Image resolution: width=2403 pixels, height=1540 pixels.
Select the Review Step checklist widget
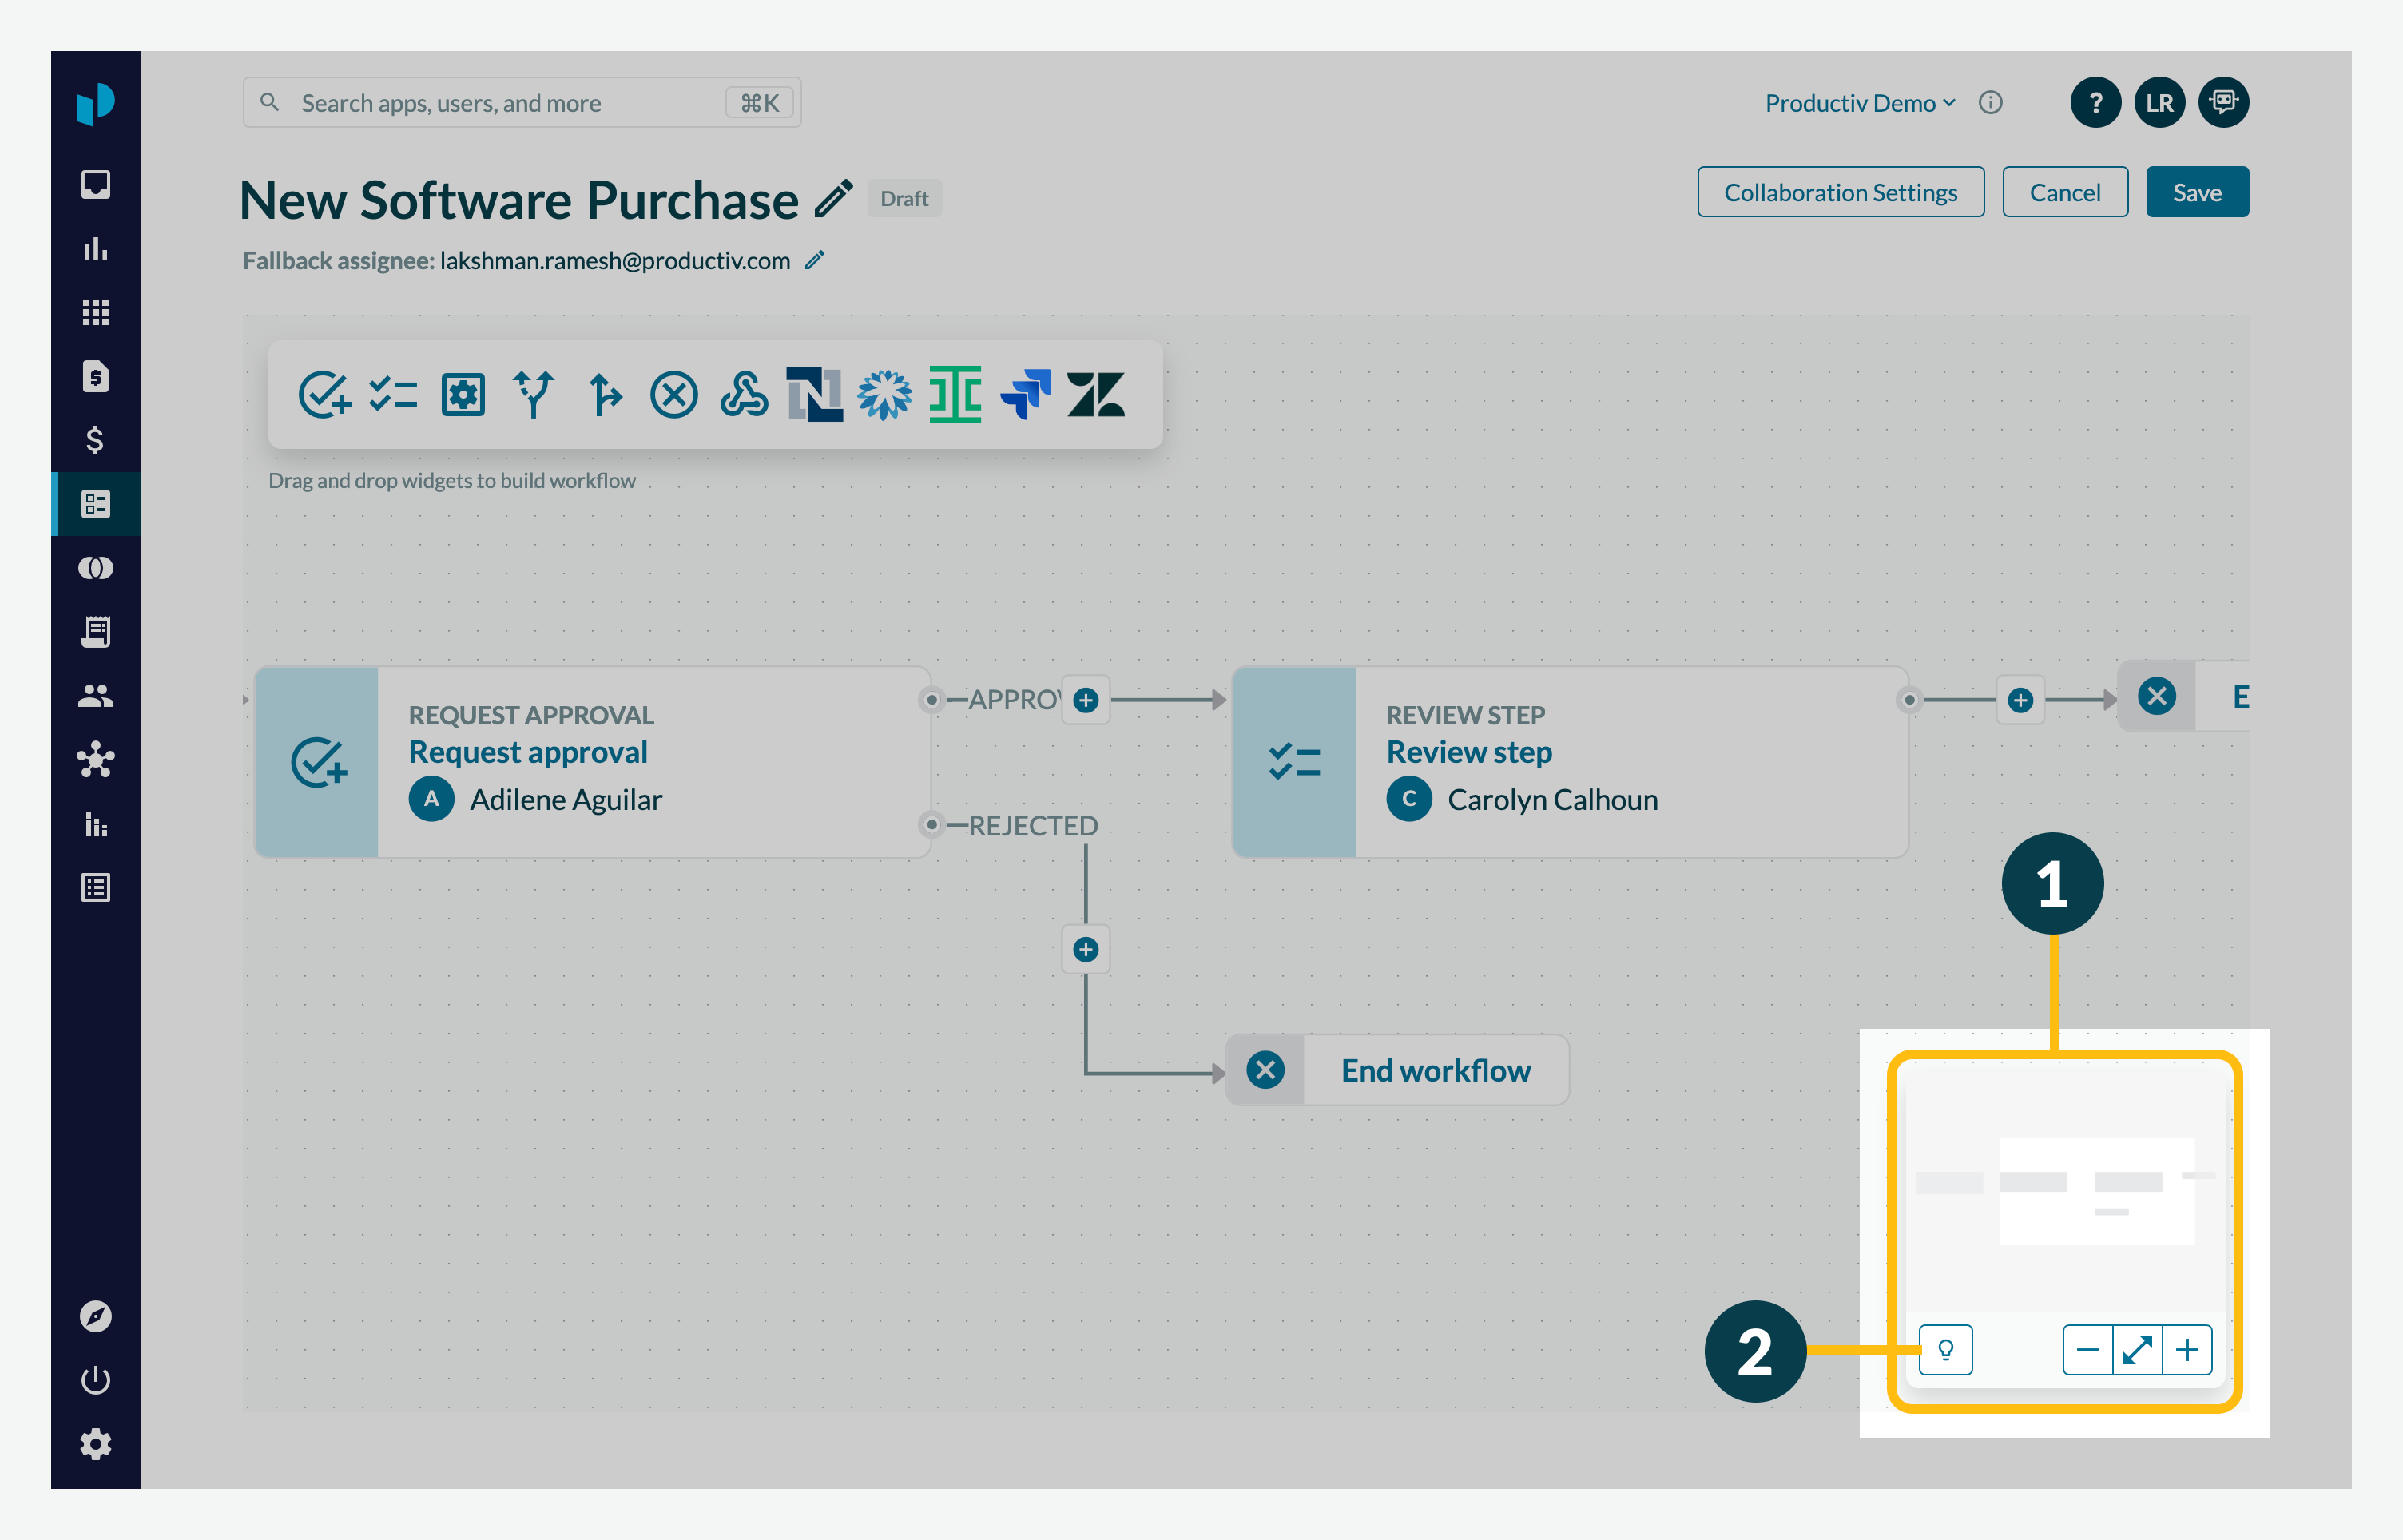pos(393,394)
